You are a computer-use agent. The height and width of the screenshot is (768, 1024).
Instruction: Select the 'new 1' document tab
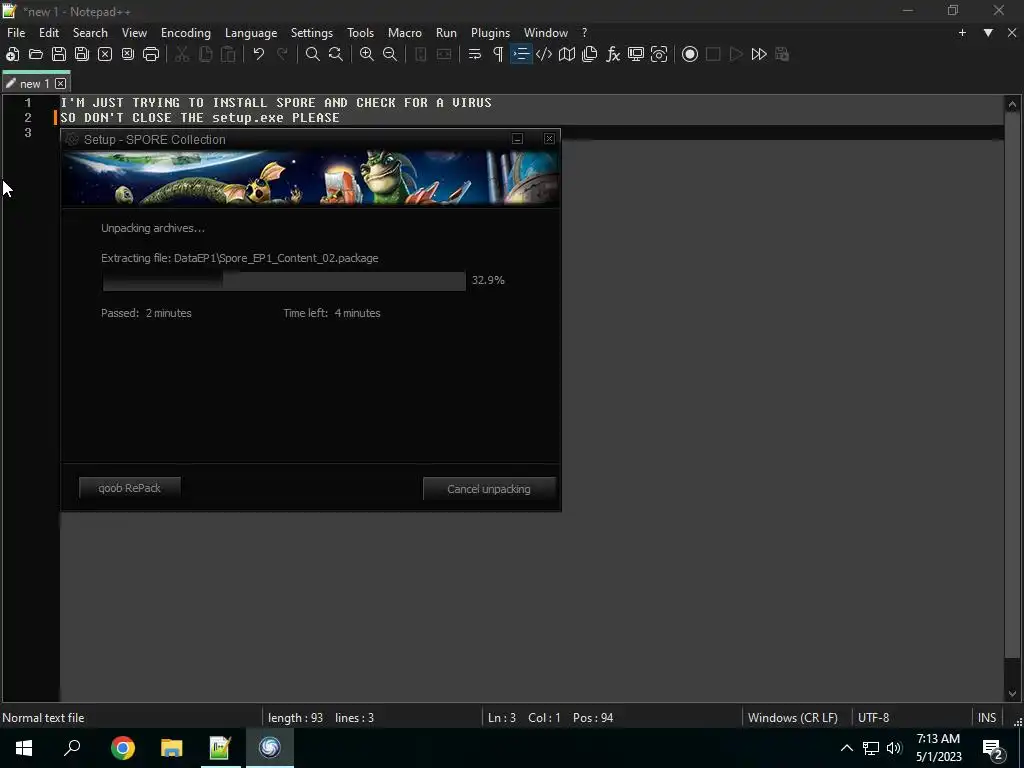[35, 84]
